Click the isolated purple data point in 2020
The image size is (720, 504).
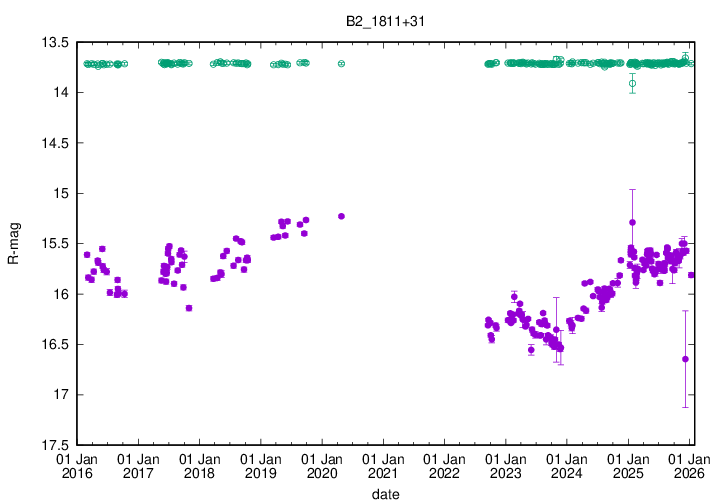341,216
